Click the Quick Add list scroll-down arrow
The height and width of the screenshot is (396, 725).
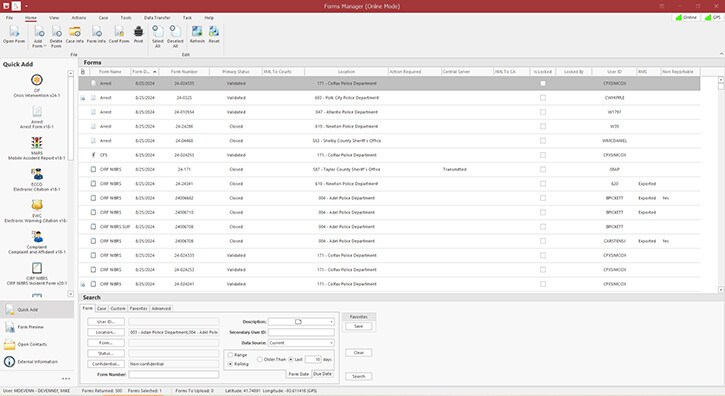71,294
